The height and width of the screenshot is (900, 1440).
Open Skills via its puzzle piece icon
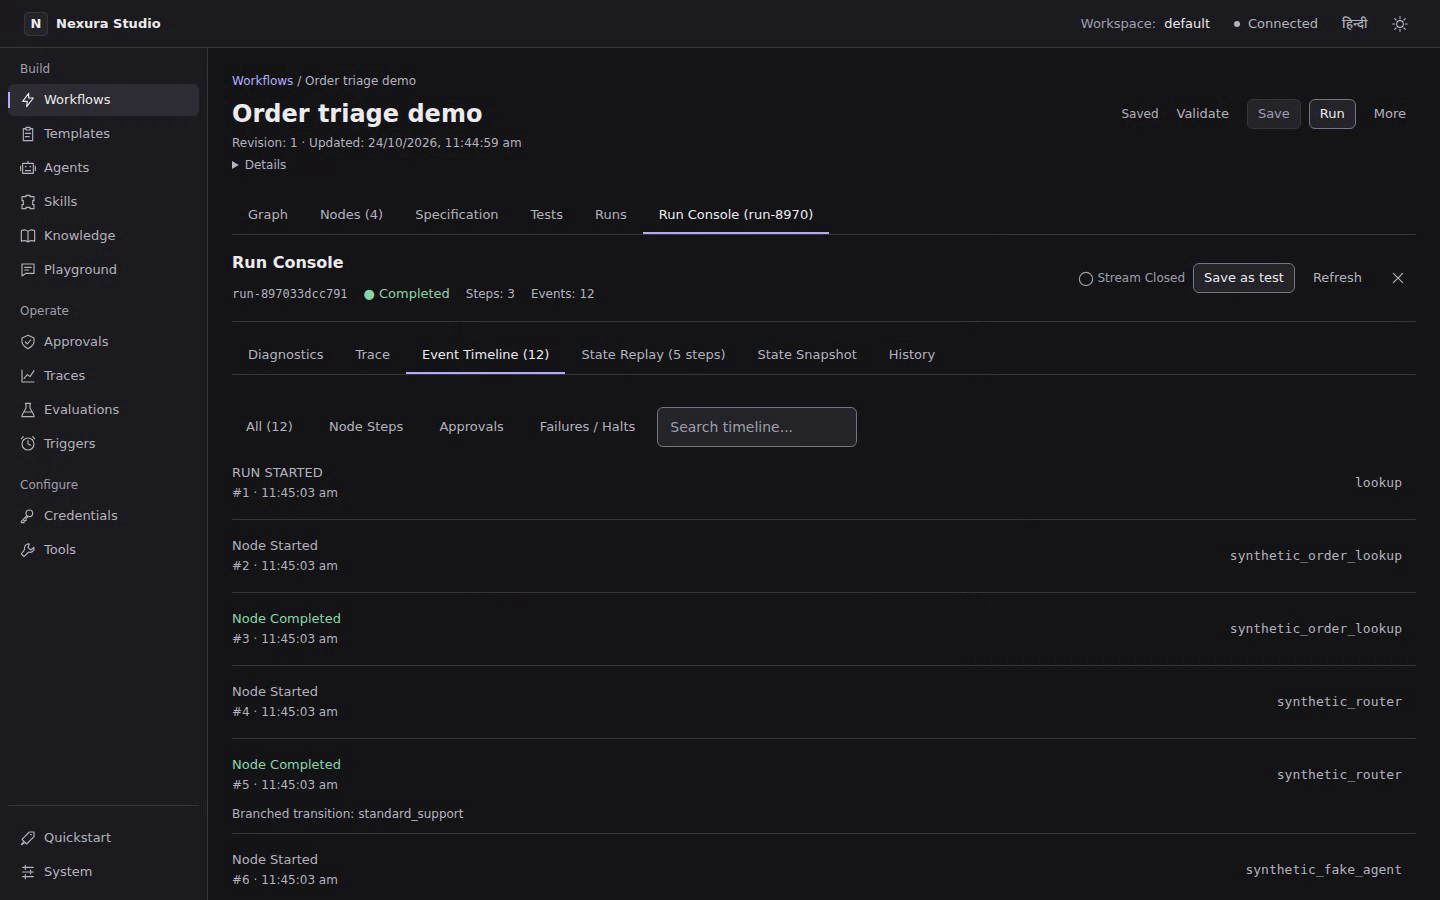pyautogui.click(x=28, y=202)
